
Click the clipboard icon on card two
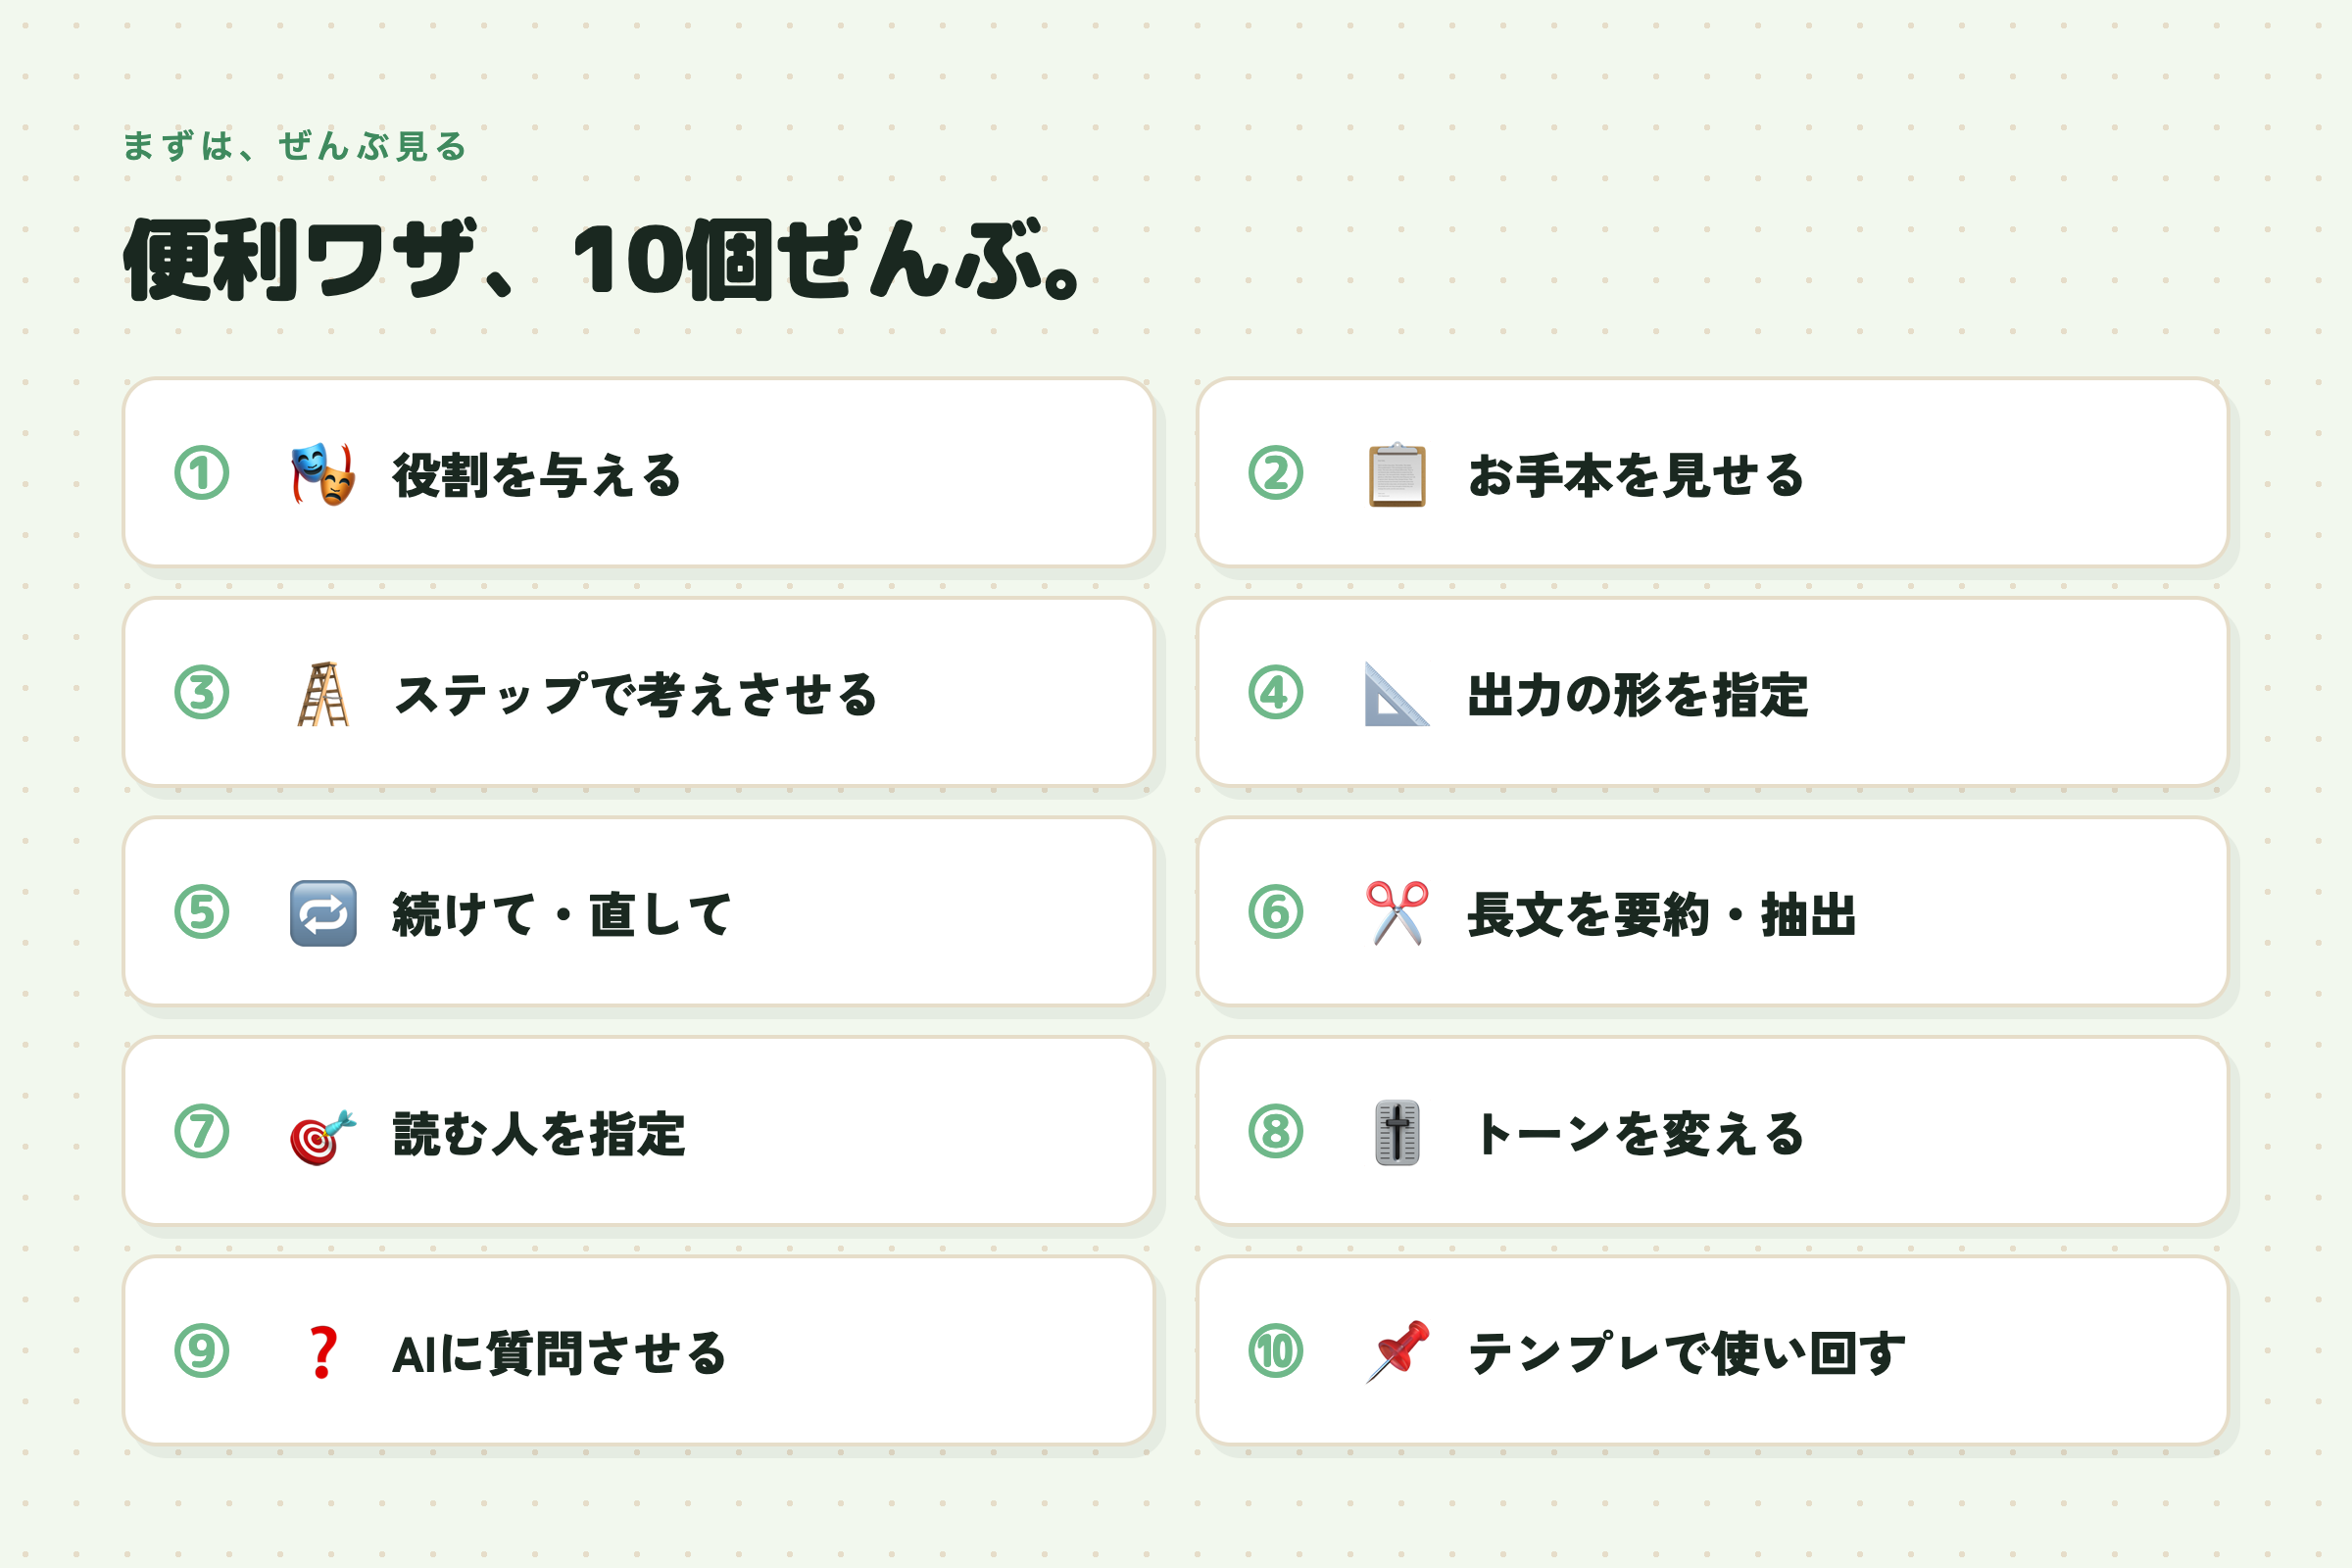point(1397,474)
